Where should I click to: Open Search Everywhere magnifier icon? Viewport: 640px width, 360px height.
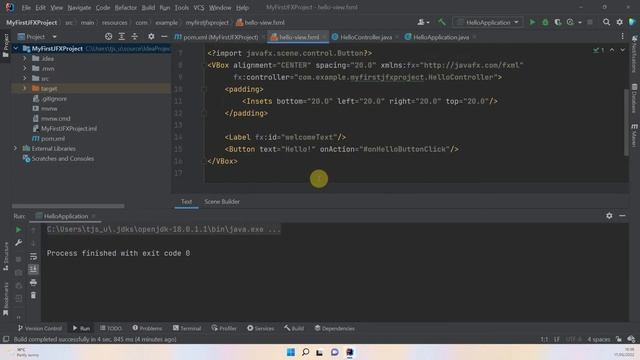point(607,22)
